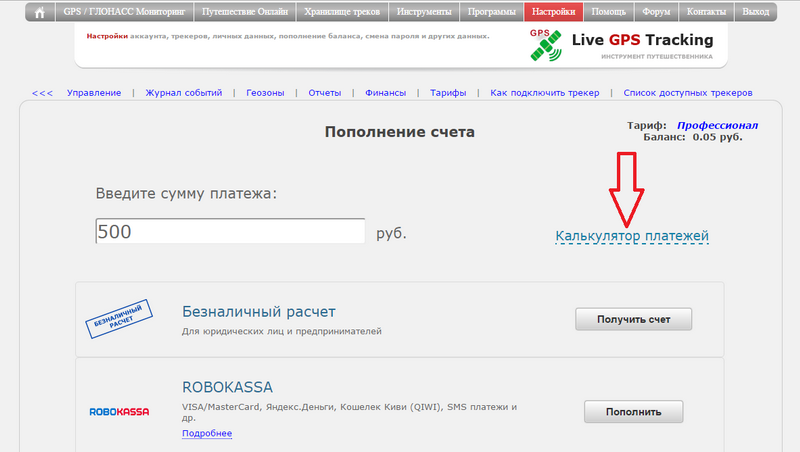Click into the payment amount field
Screen dimensions: 800x452
click(x=230, y=232)
